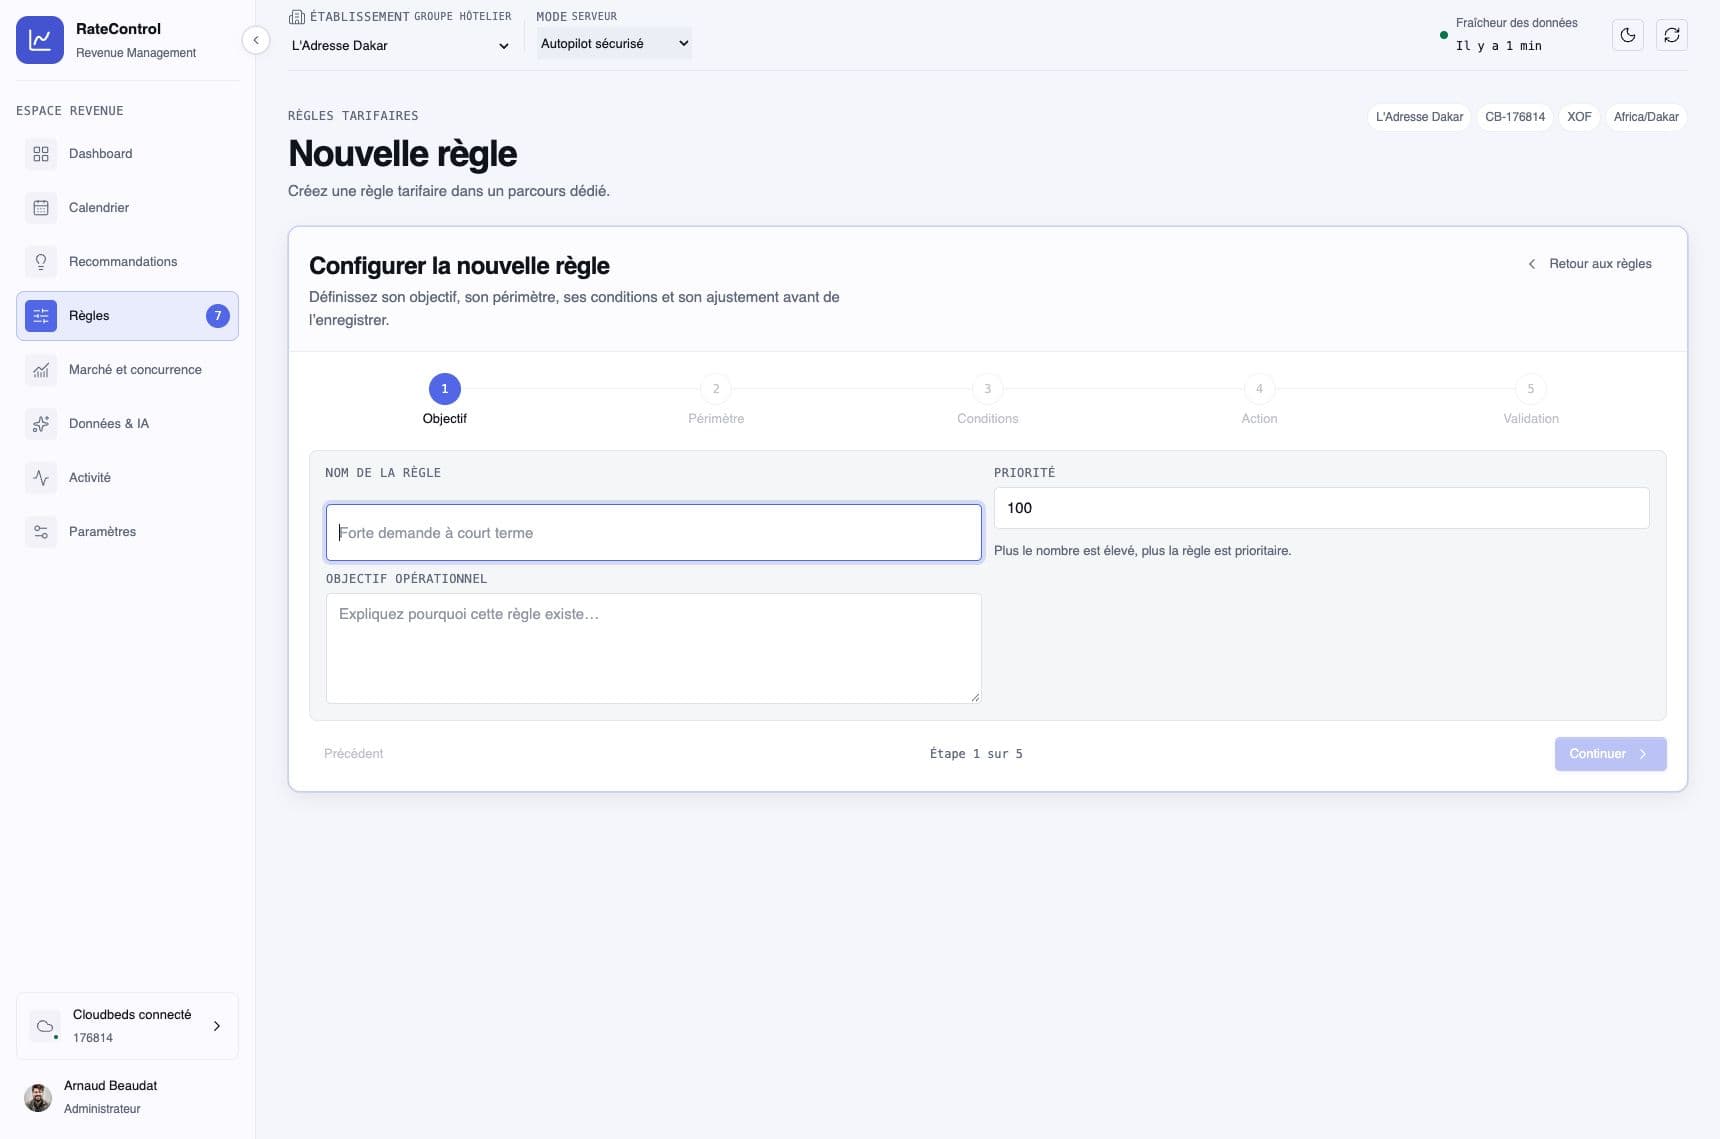Expand the Cloudbeds connecté panel arrow
1720x1139 pixels.
[x=217, y=1026]
